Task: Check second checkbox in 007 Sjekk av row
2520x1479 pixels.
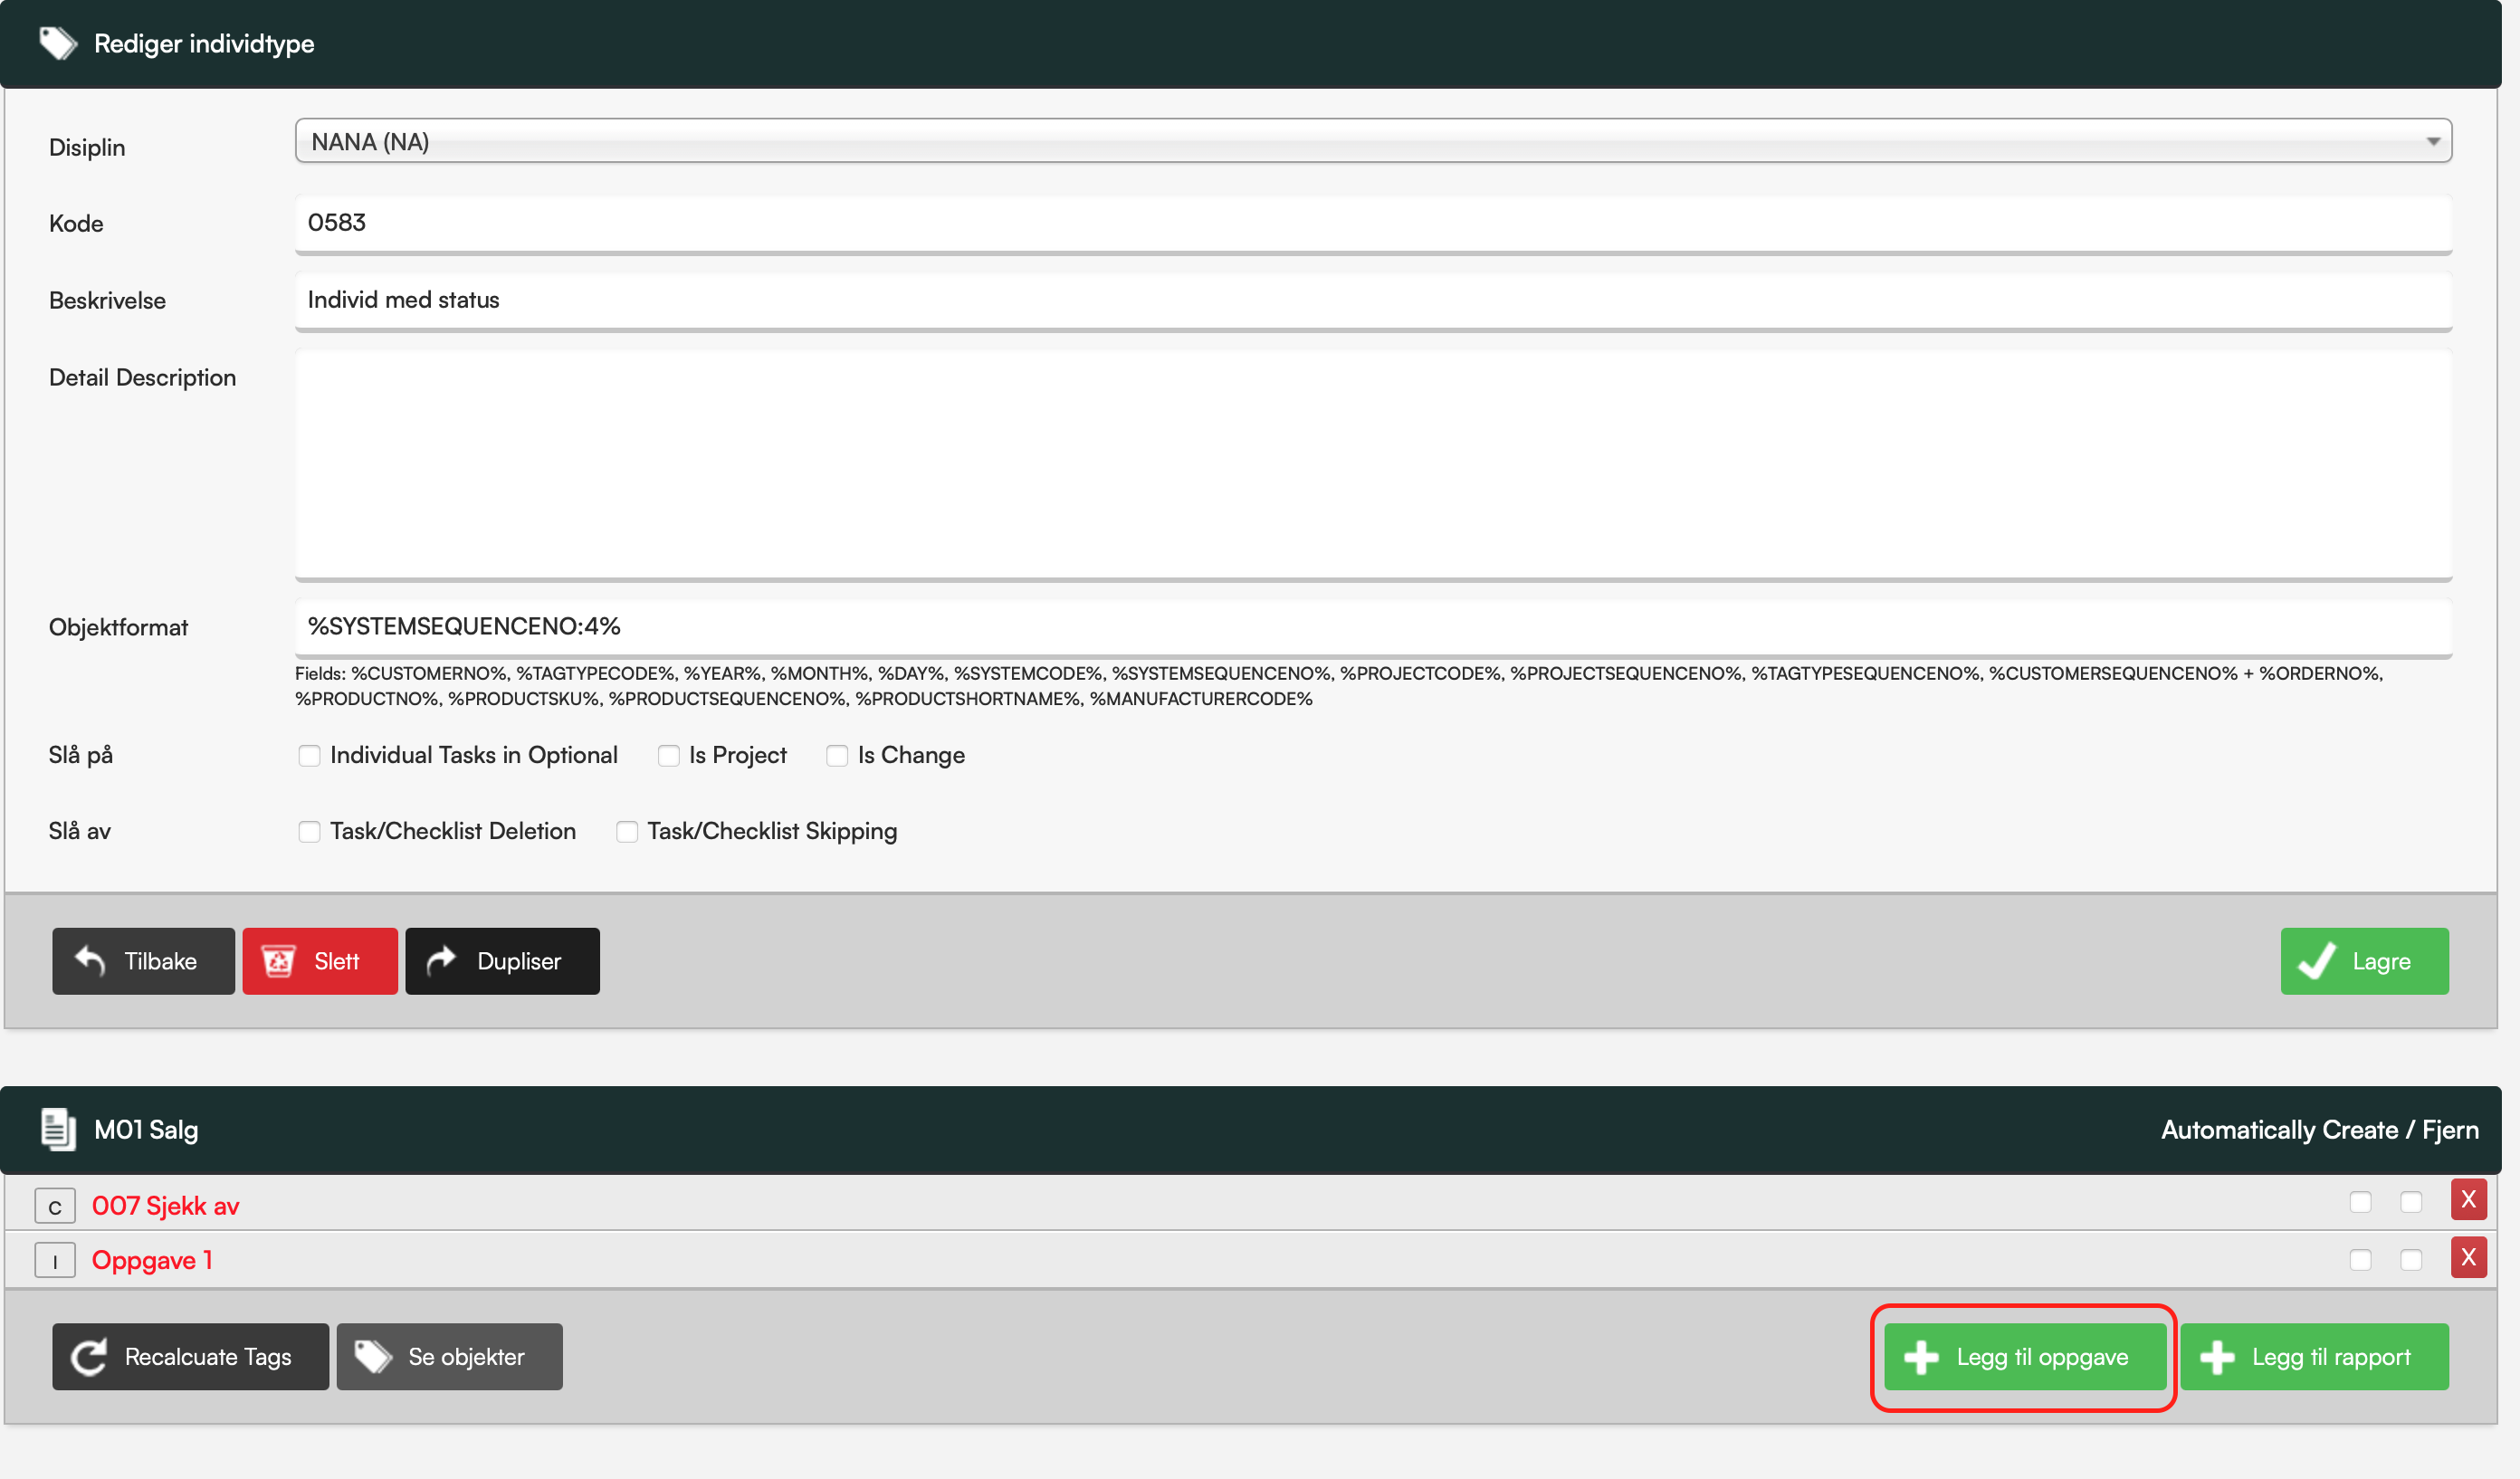Action: tap(2411, 1202)
